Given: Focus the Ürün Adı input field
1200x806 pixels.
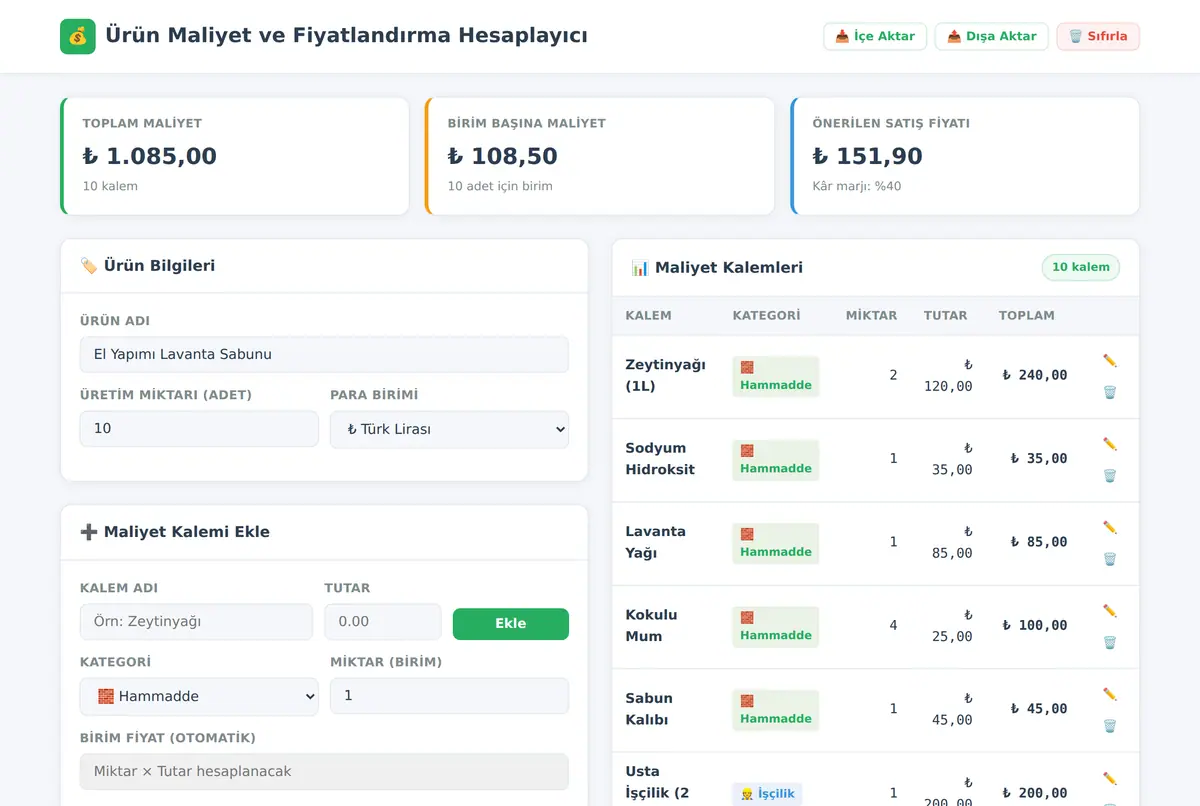Looking at the screenshot, I should pos(324,354).
